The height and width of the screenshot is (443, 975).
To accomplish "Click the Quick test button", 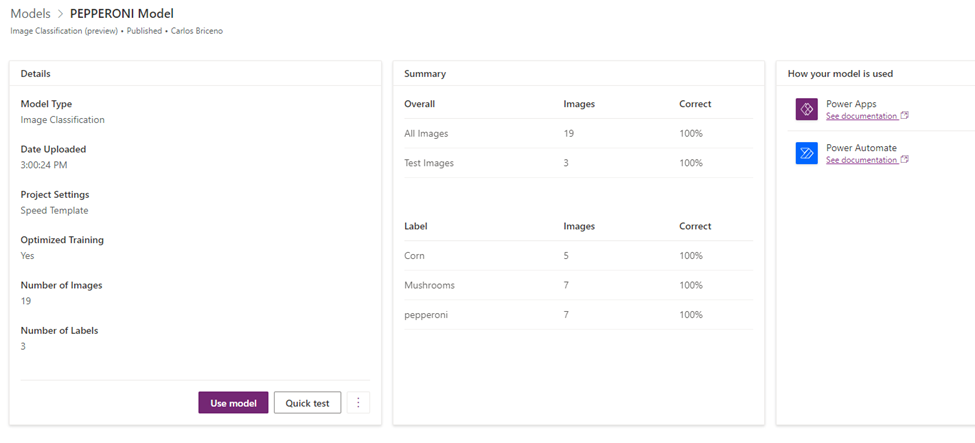I will [x=307, y=403].
